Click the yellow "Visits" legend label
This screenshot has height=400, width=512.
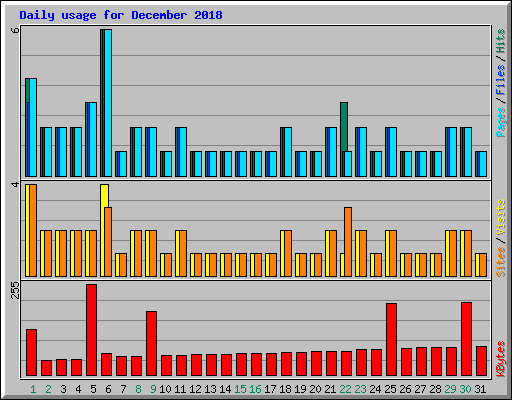501,217
